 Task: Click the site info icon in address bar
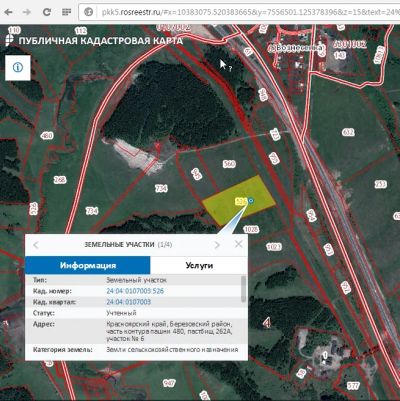point(89,12)
